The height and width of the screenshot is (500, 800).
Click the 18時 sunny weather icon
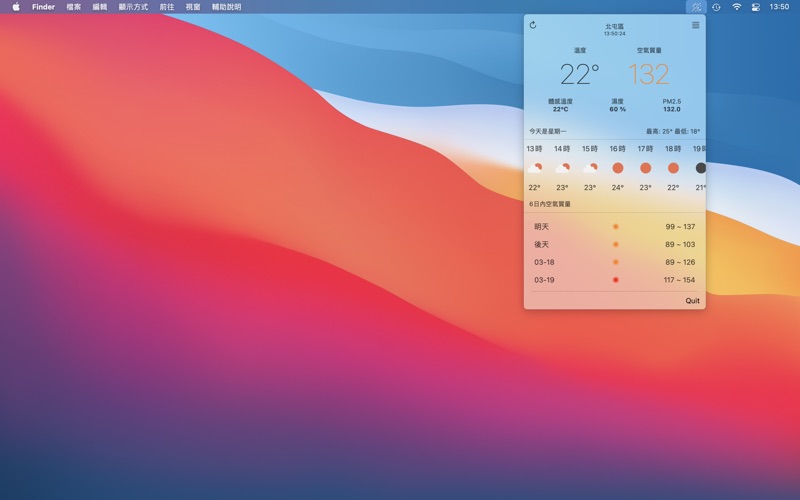pyautogui.click(x=673, y=168)
